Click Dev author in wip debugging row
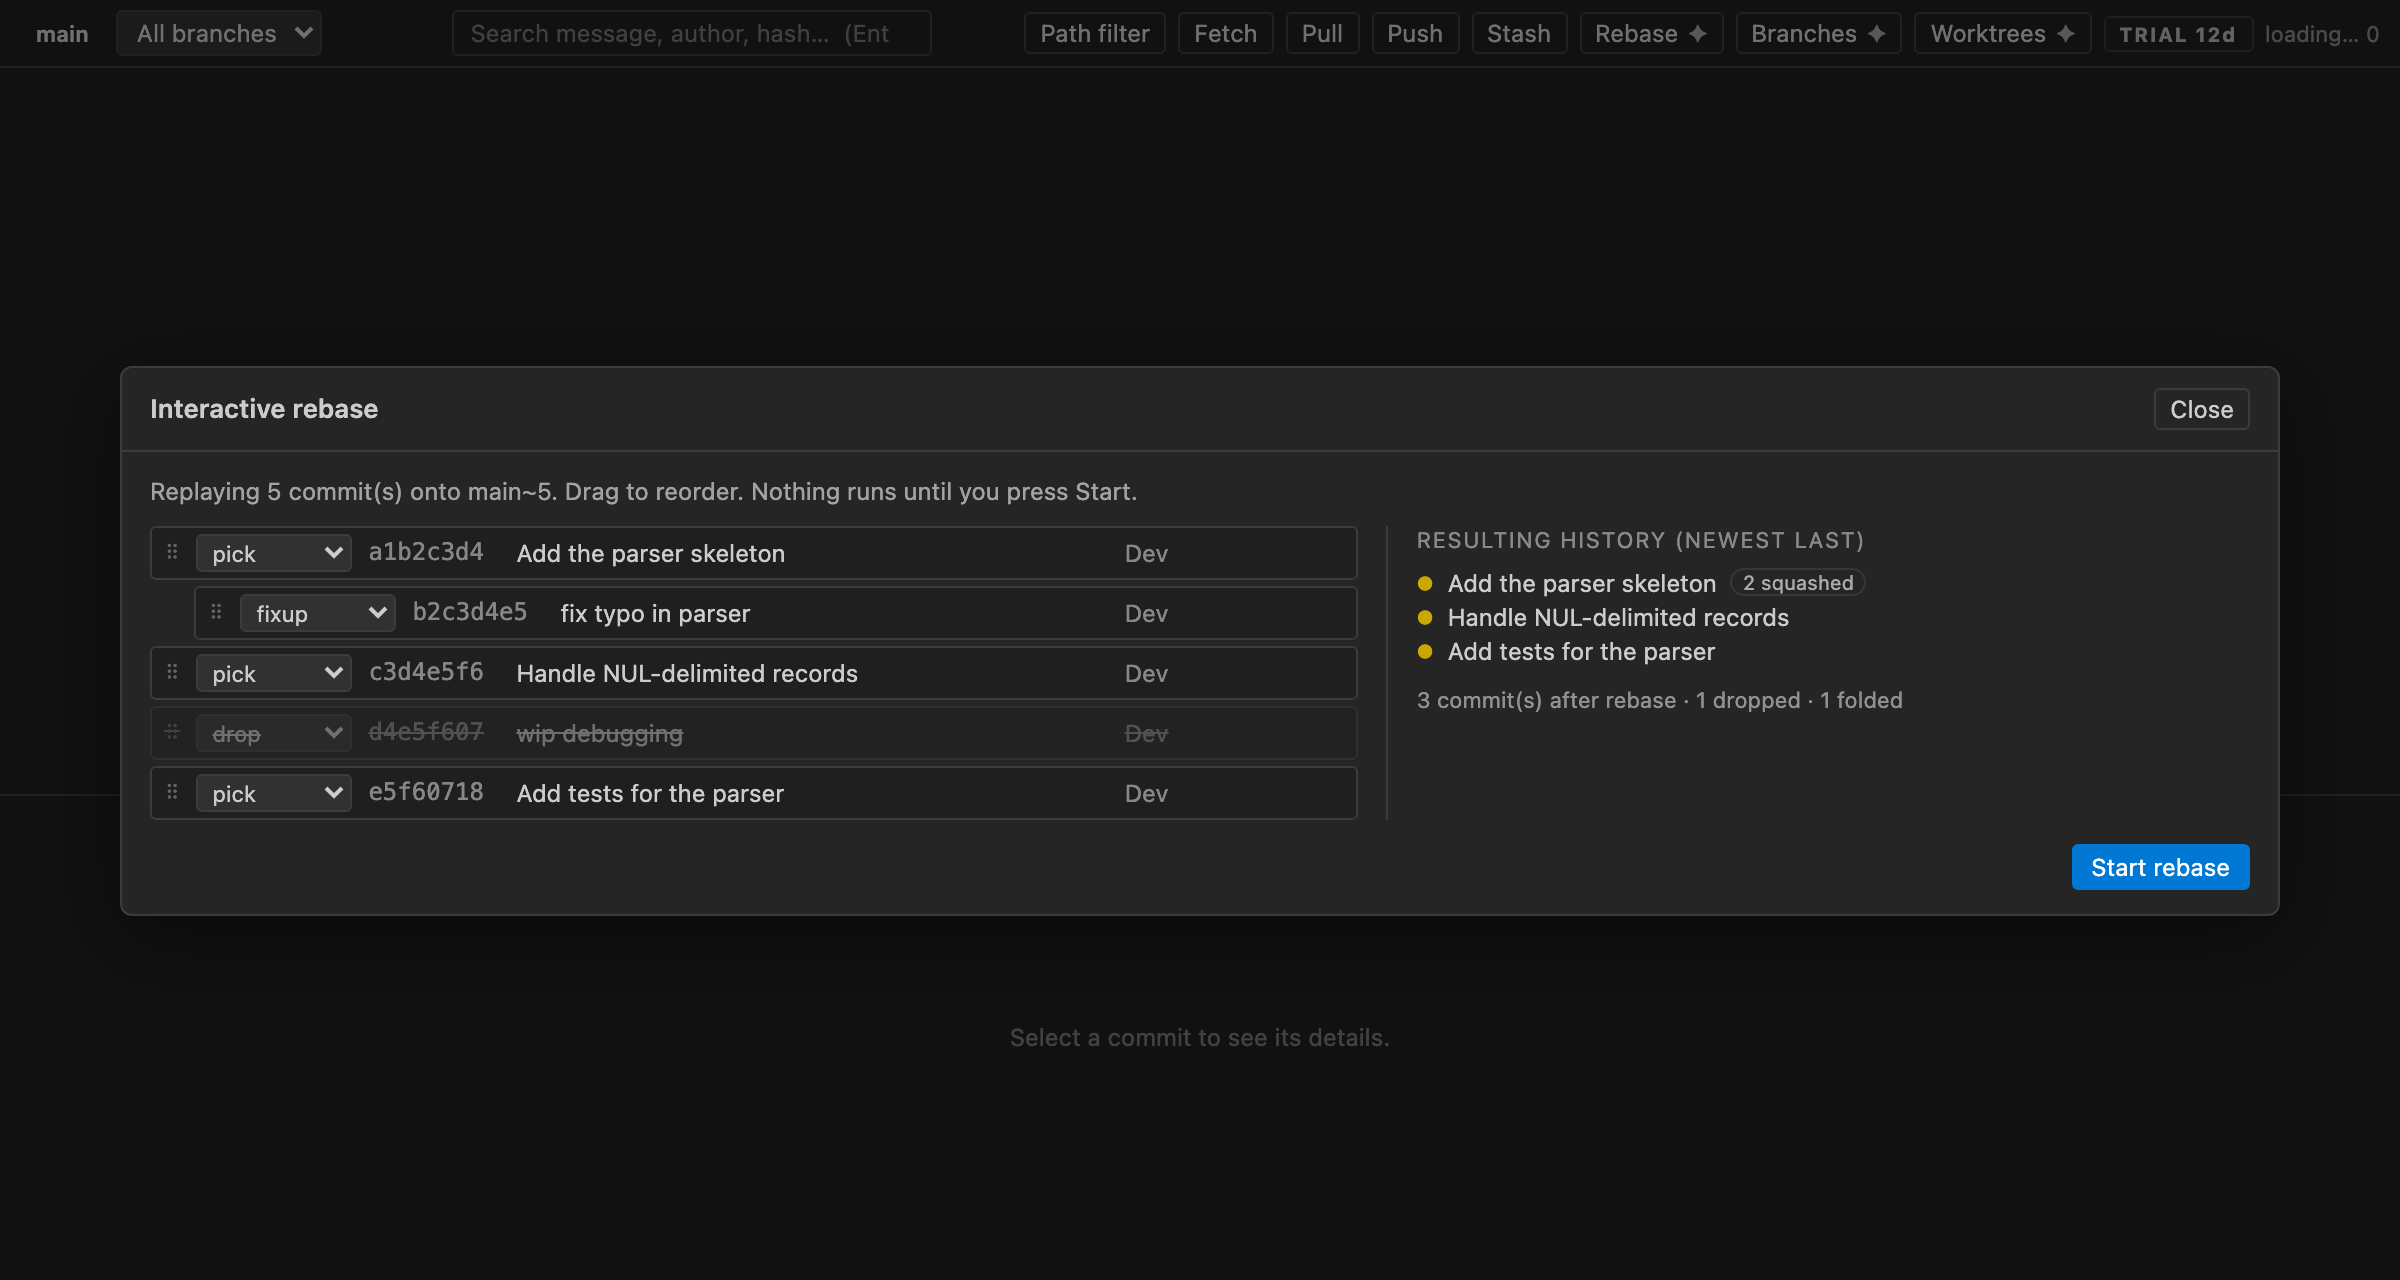 (1146, 733)
